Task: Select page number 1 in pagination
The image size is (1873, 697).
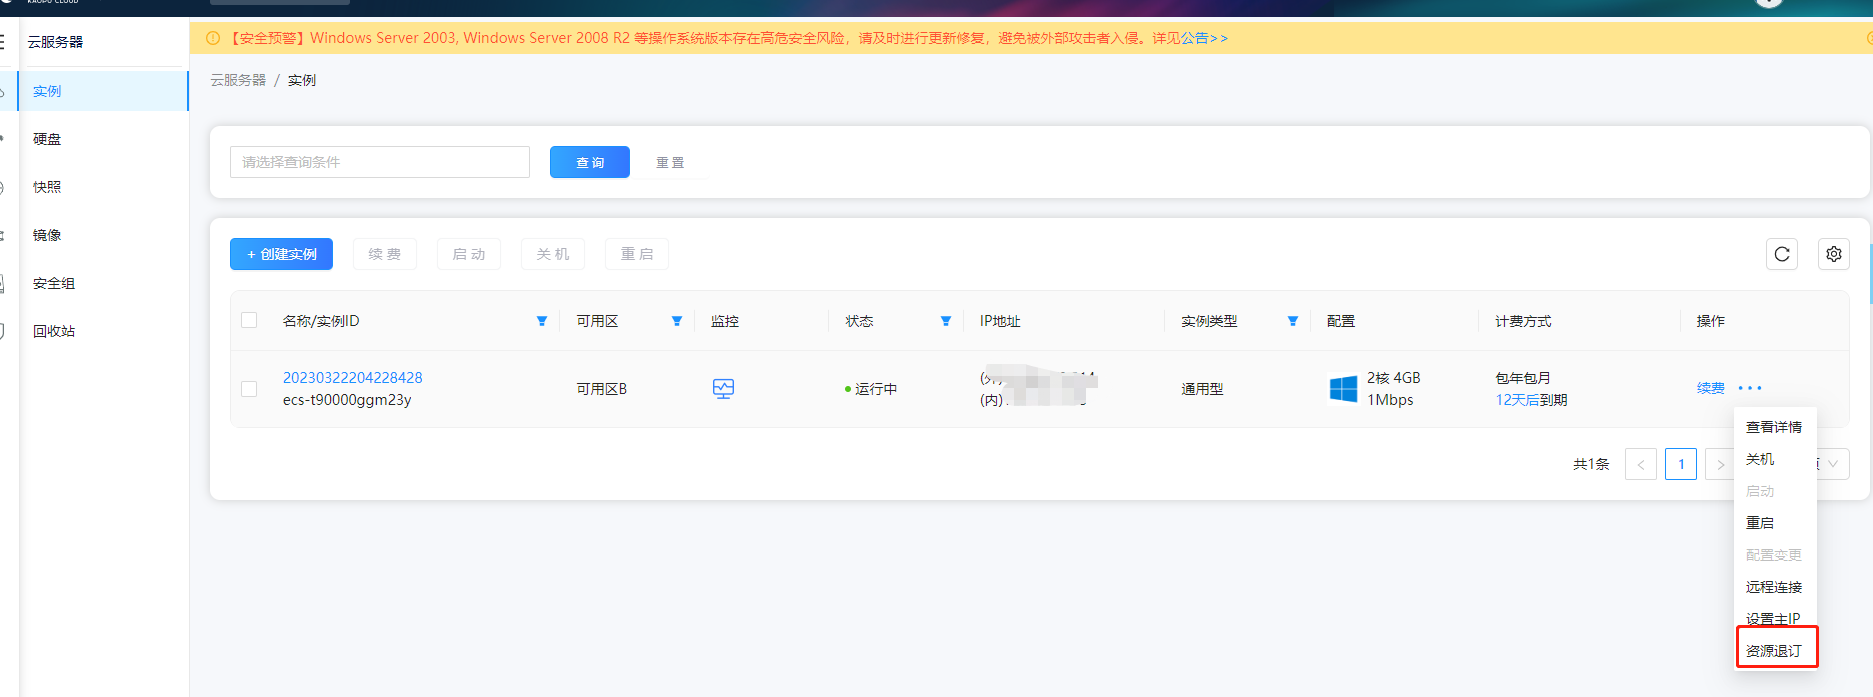Action: [1681, 464]
